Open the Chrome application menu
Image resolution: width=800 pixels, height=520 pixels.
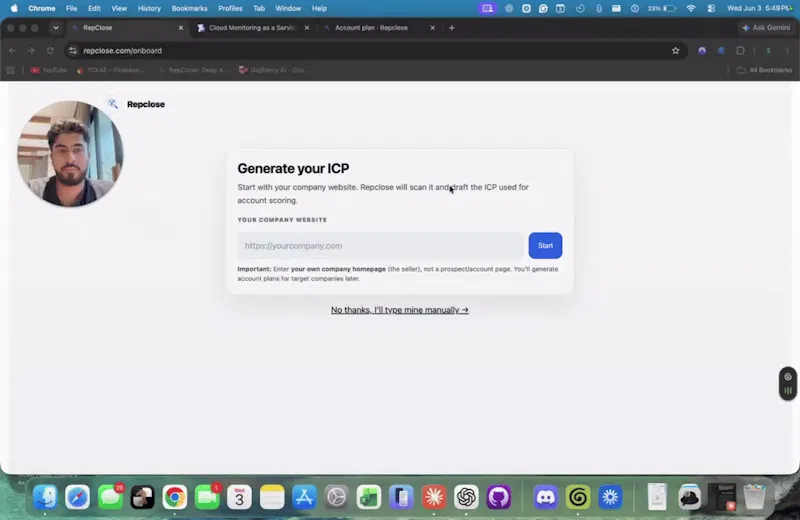(x=42, y=8)
